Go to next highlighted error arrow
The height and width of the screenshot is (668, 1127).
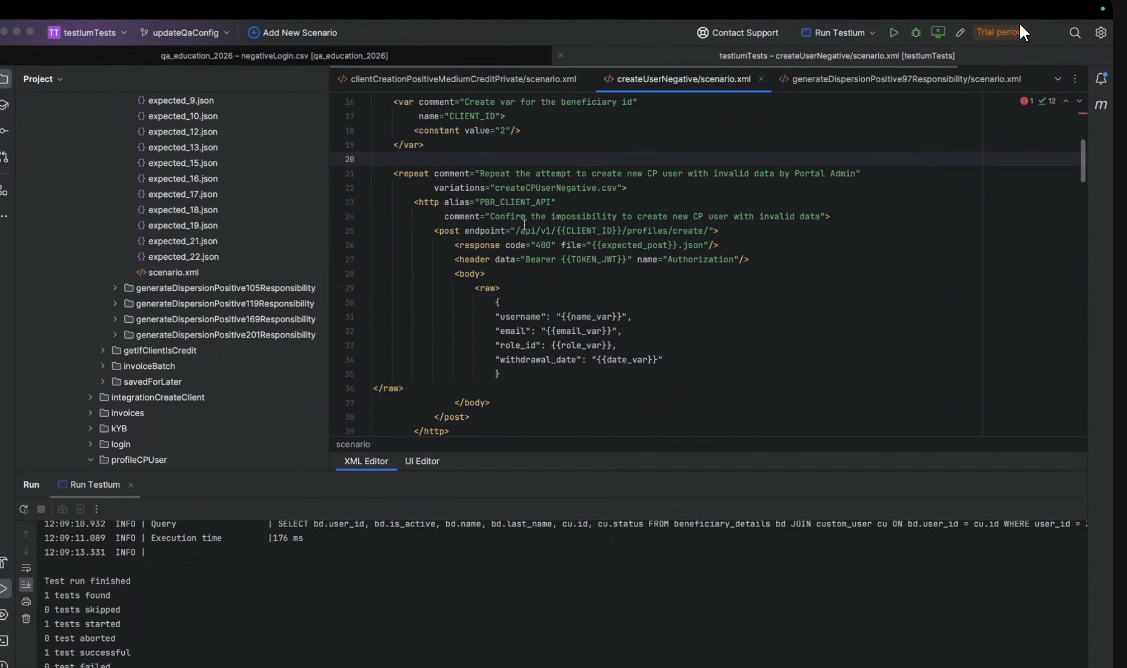1079,101
